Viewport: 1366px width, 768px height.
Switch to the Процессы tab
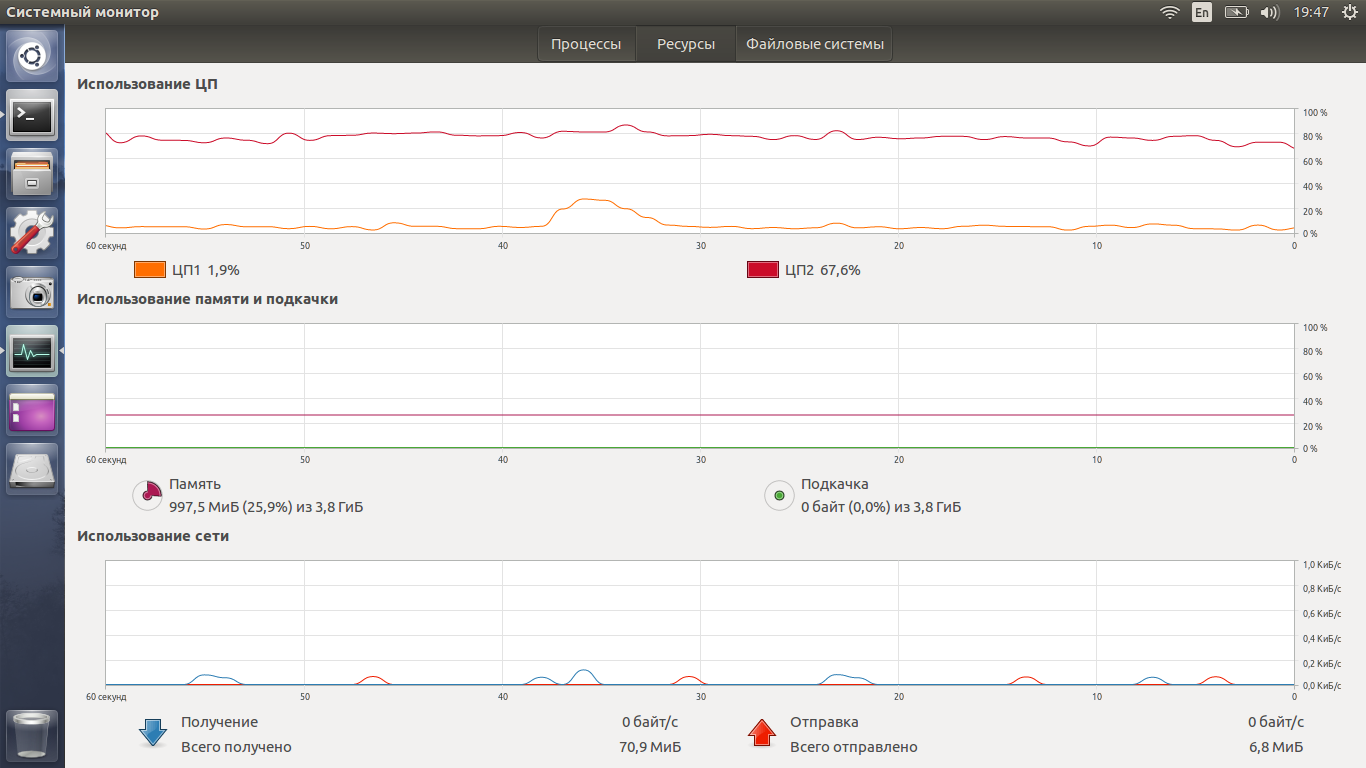[x=586, y=44]
